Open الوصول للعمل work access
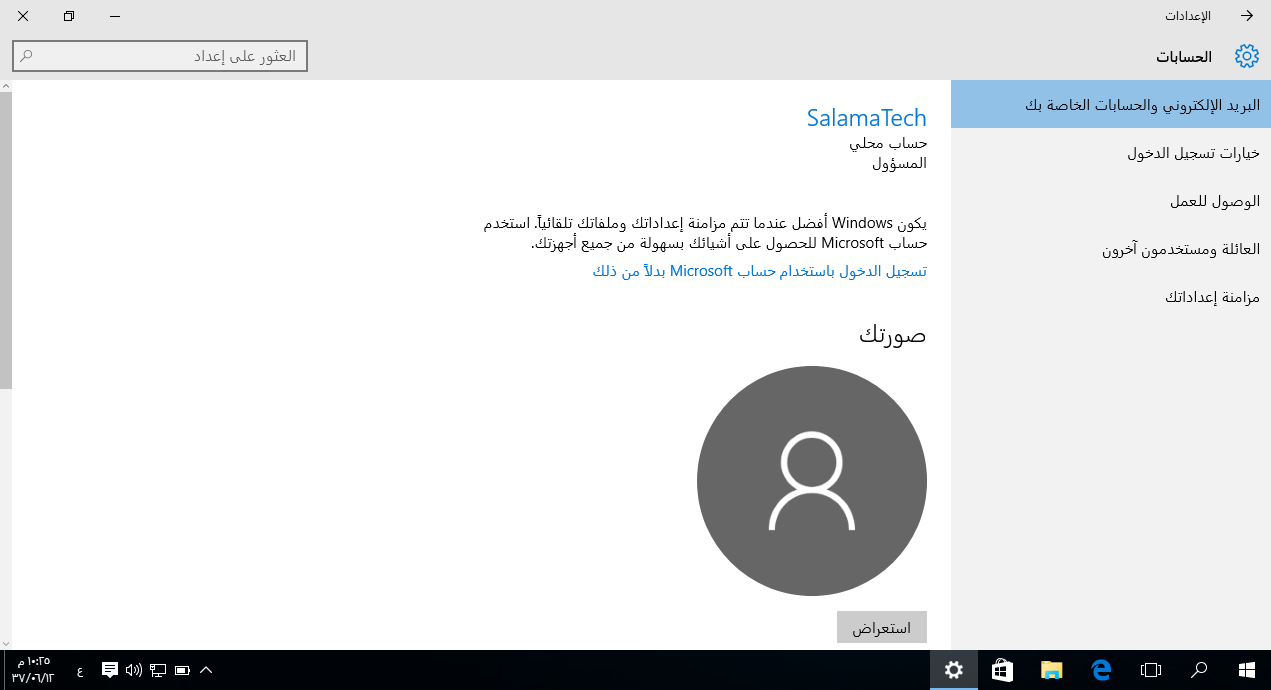 1111,201
